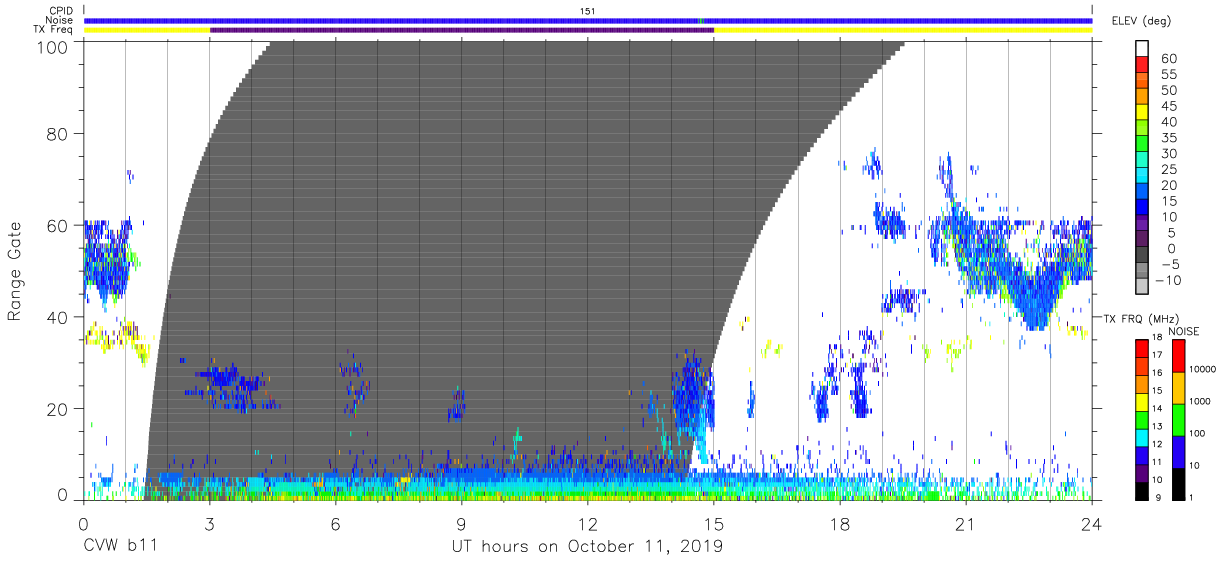Click the 20 tick on the Range Gate axis
Screen dimensions: 1228x567
[x=58, y=408]
